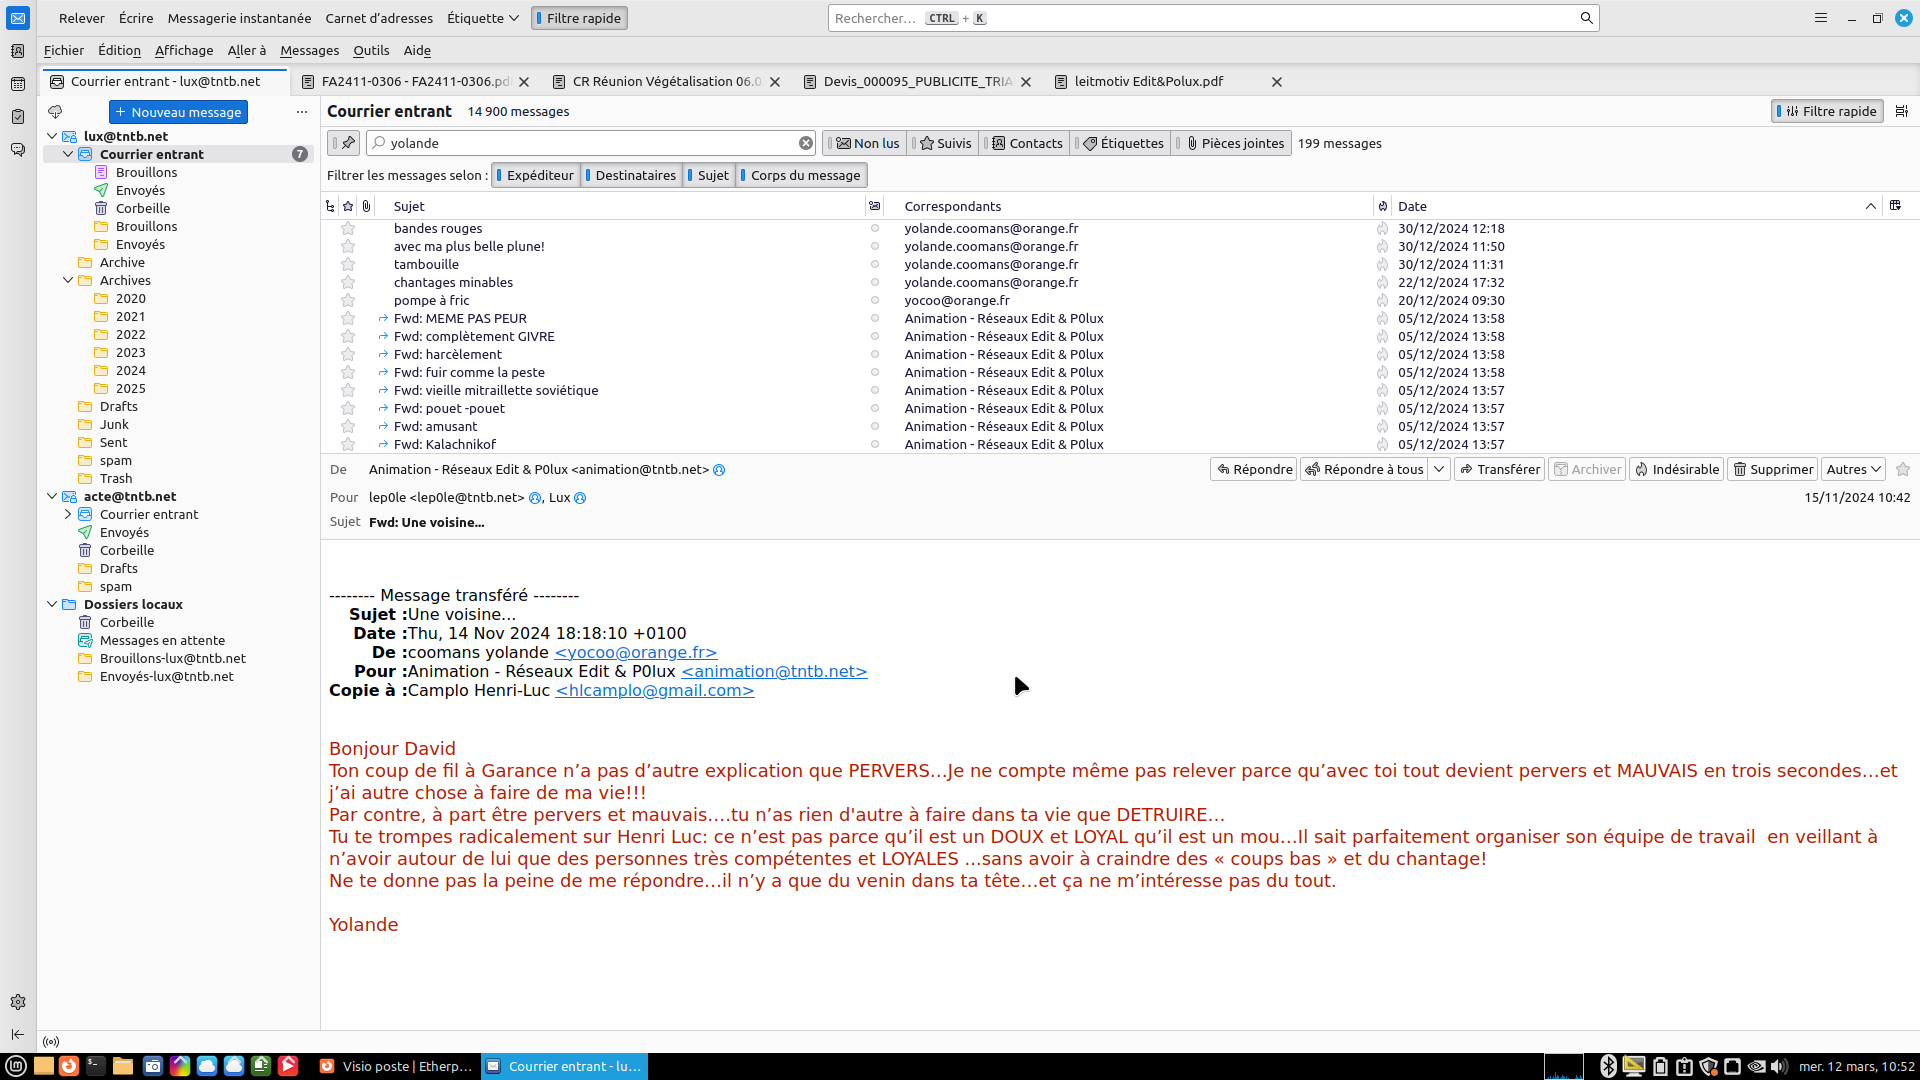1920x1080 pixels.
Task: Click the Nouveau message button
Action: (178, 112)
